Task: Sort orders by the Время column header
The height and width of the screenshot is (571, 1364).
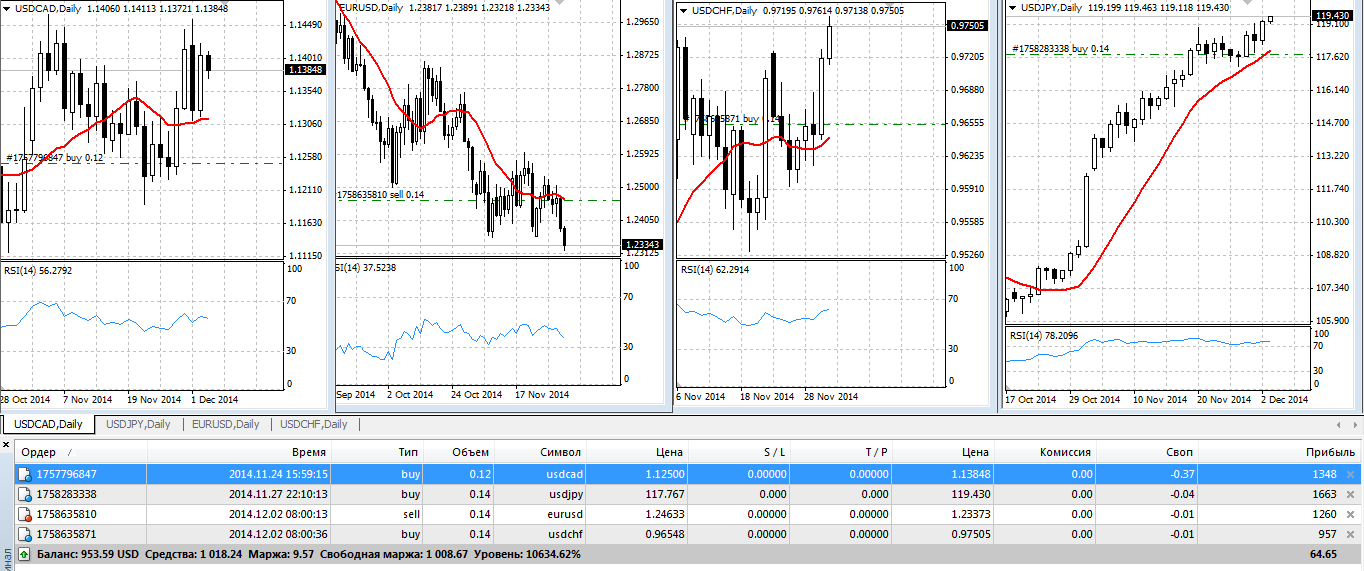Action: tap(308, 452)
